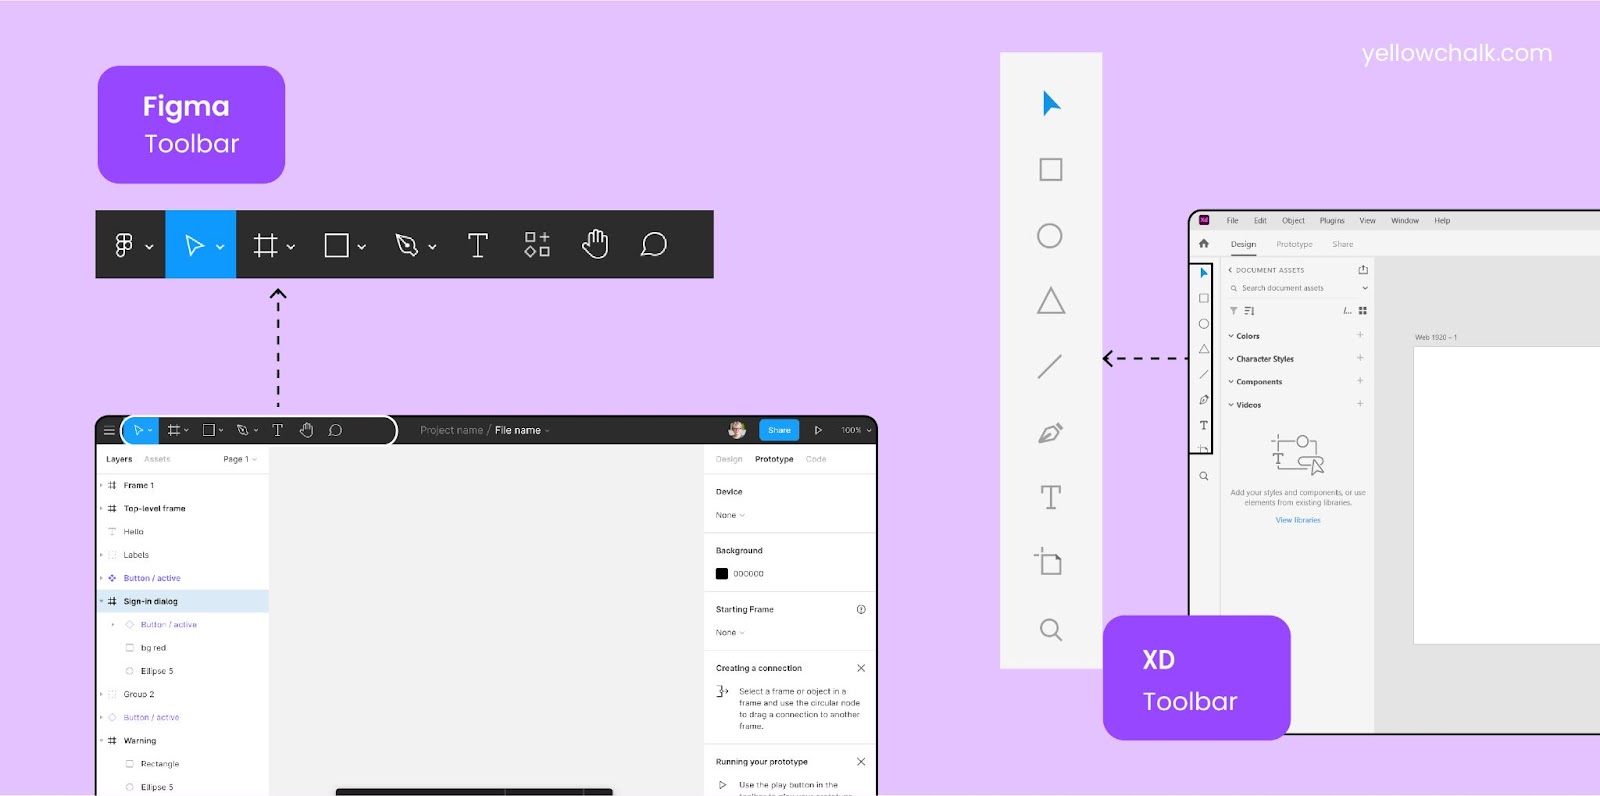Select the Polygon triangle tool in the enlarged XD toolbar

[1051, 301]
